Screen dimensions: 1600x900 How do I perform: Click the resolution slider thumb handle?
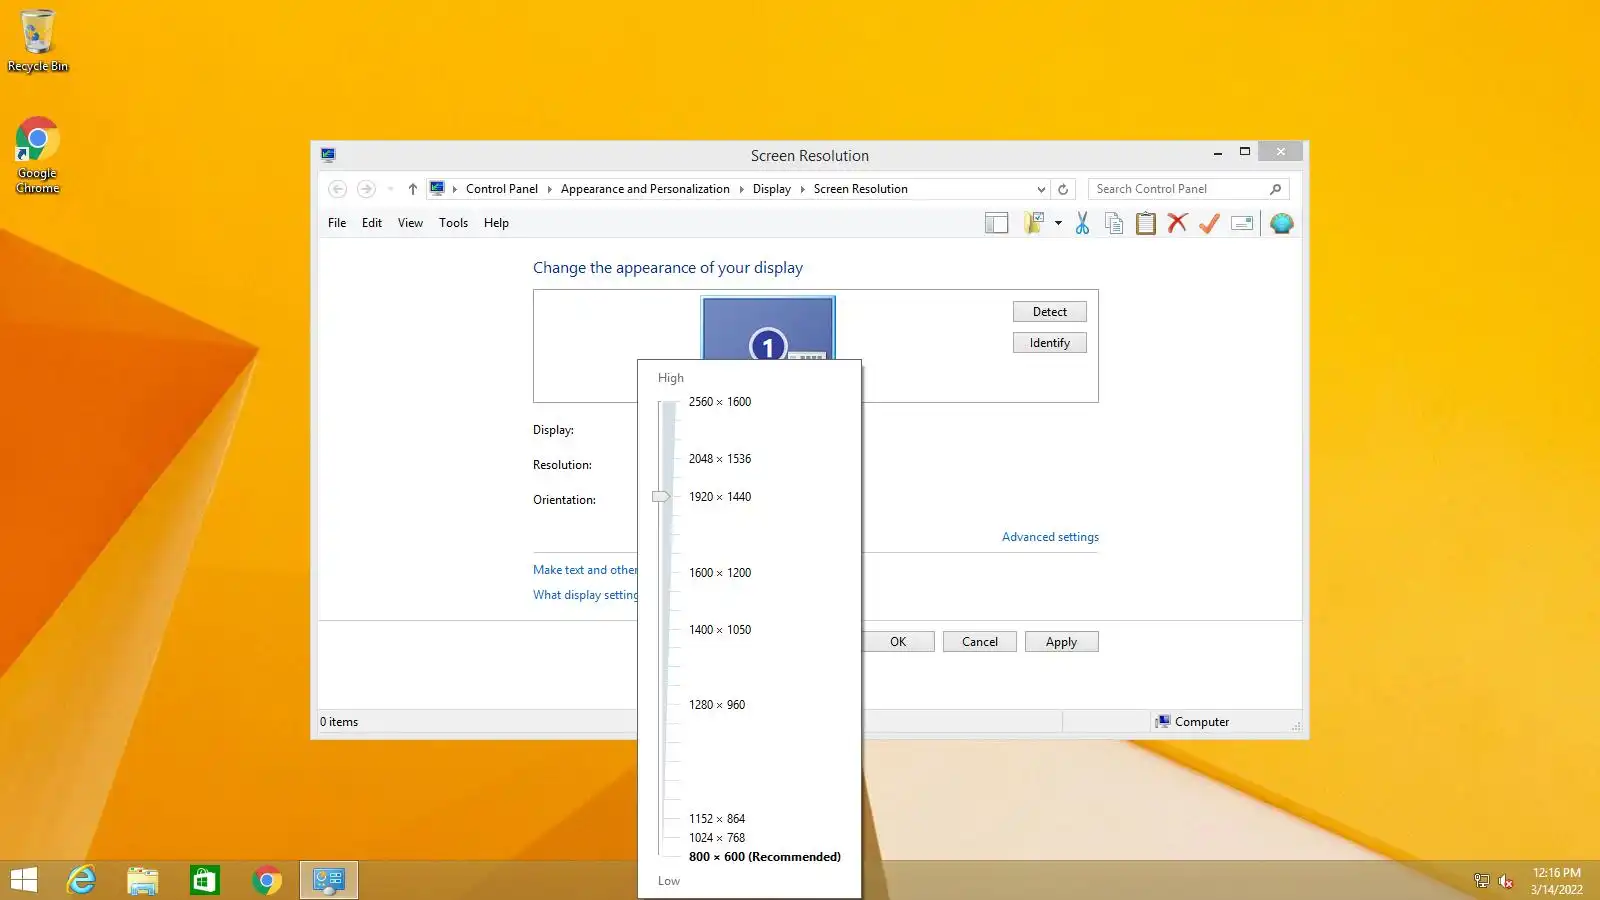pos(661,497)
